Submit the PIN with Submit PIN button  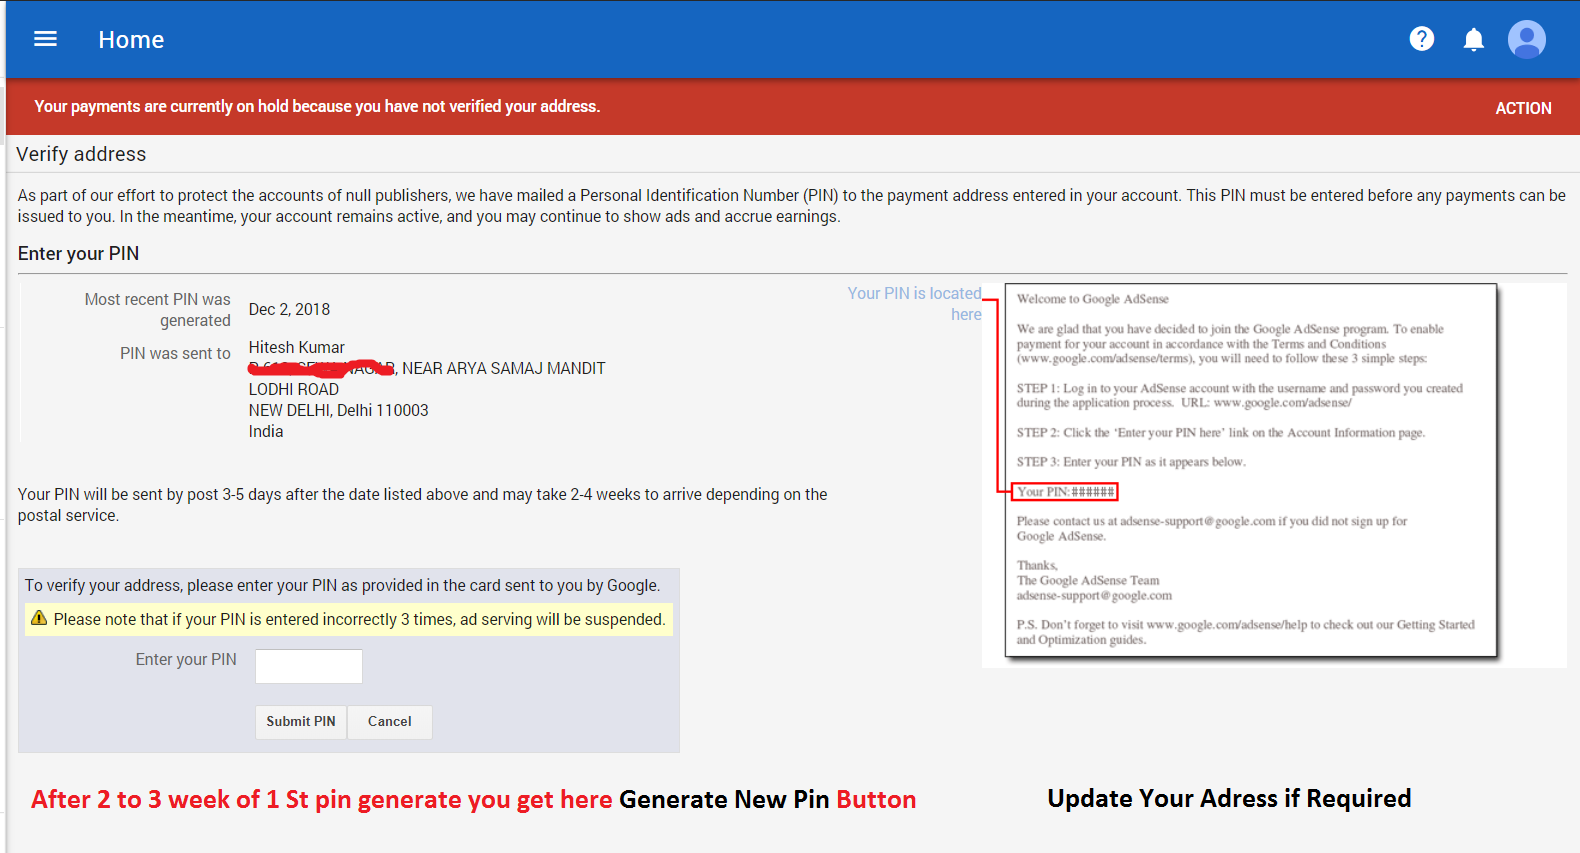(x=301, y=722)
